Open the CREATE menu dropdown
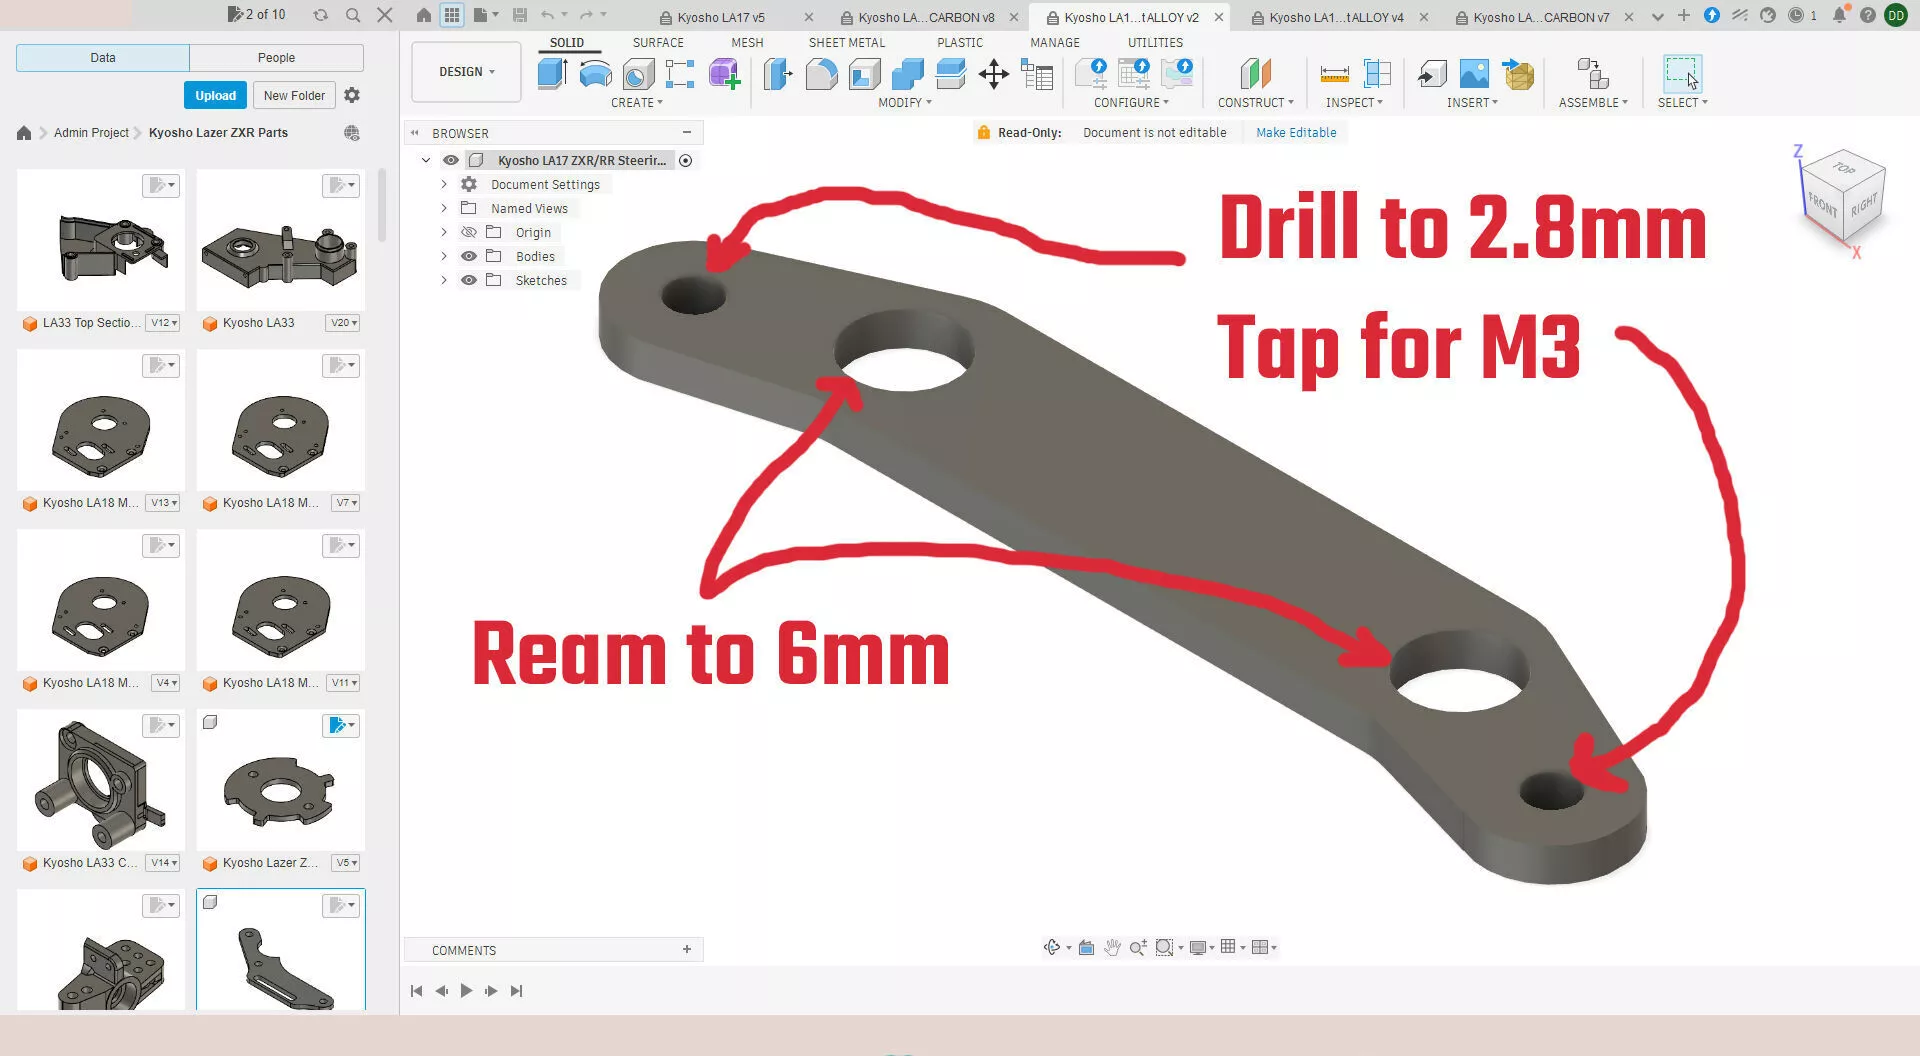This screenshot has height=1056, width=1920. click(636, 103)
